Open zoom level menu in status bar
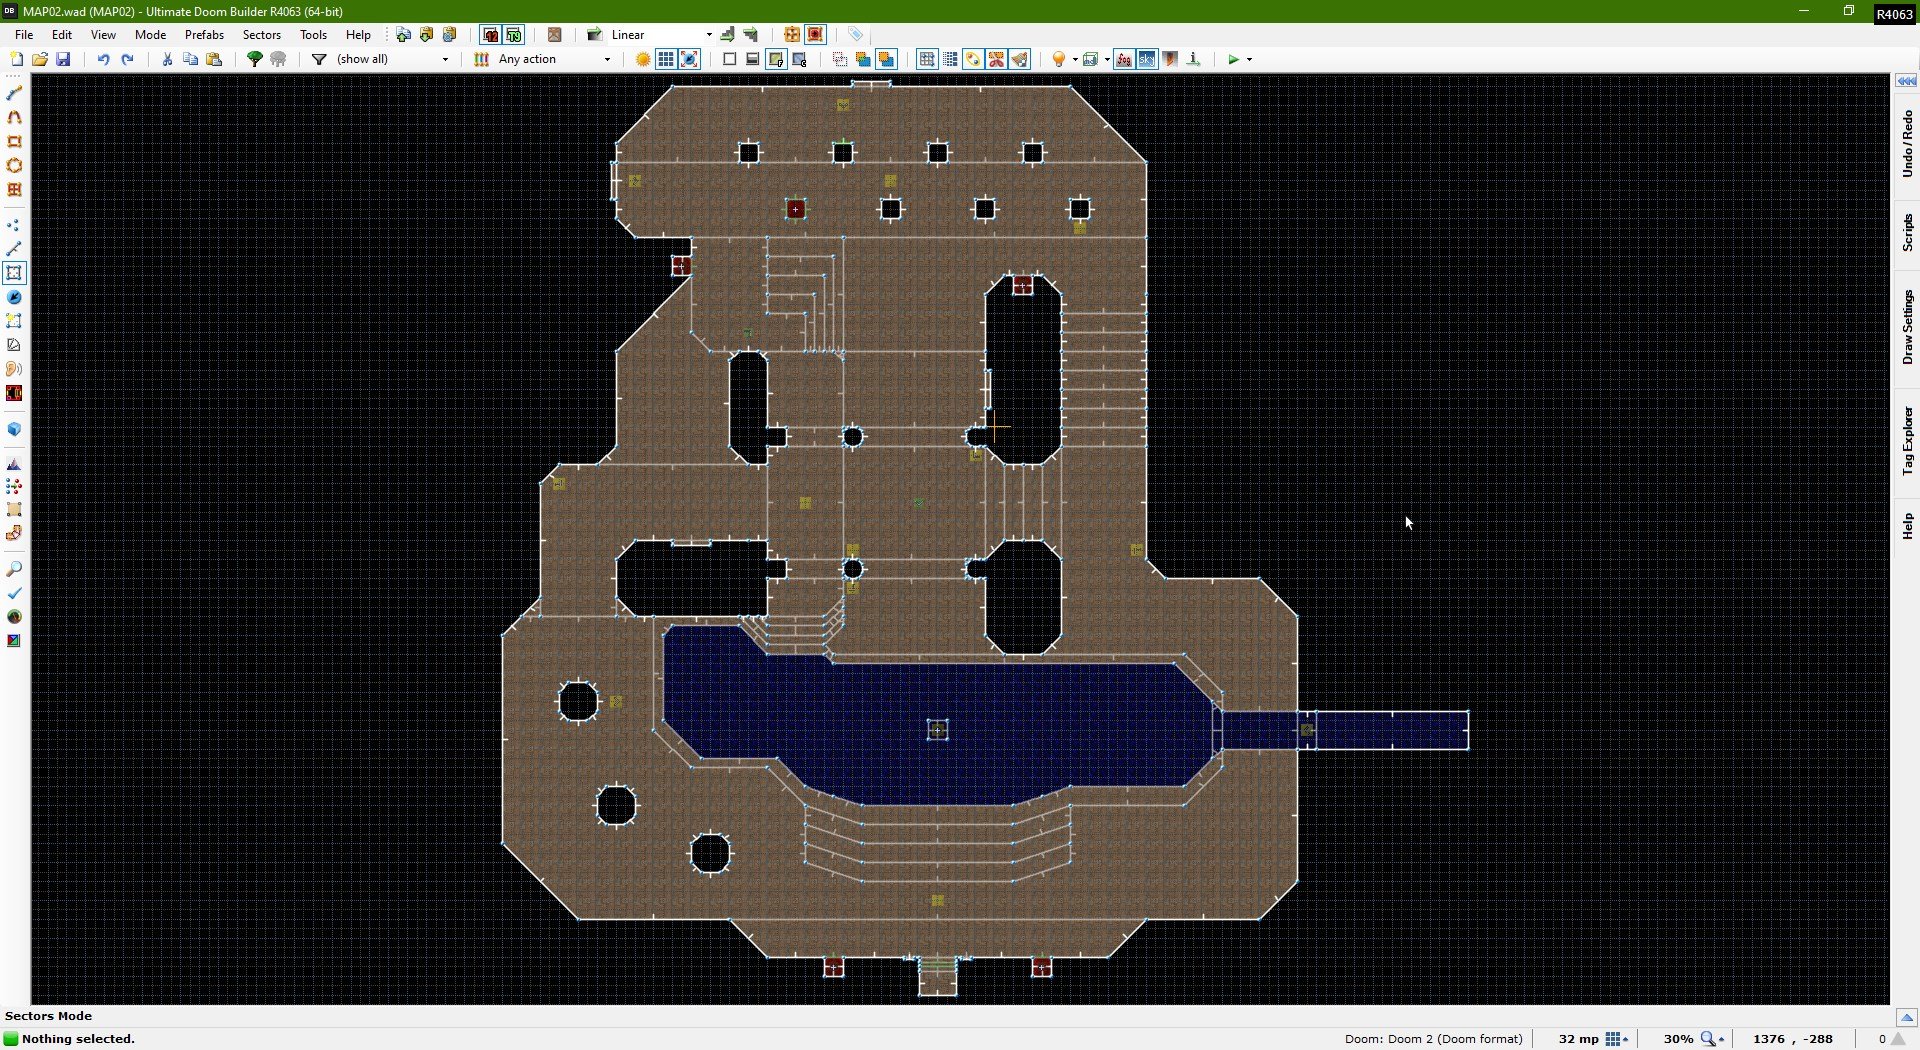This screenshot has height=1050, width=1920. (x=1713, y=1039)
